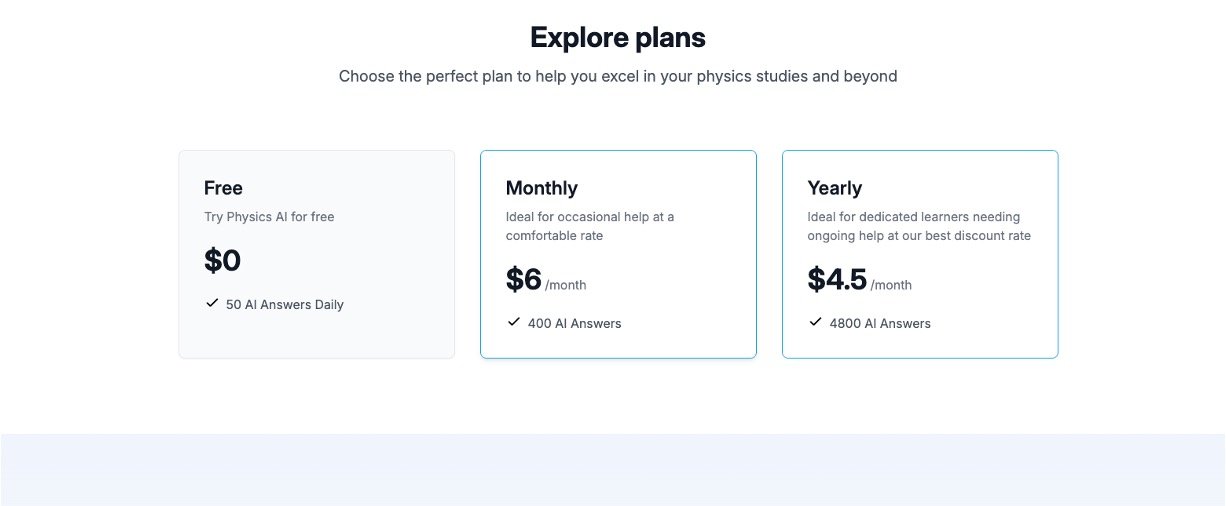Click the /month label beside $4.5
This screenshot has width=1226, height=506.
click(x=891, y=285)
